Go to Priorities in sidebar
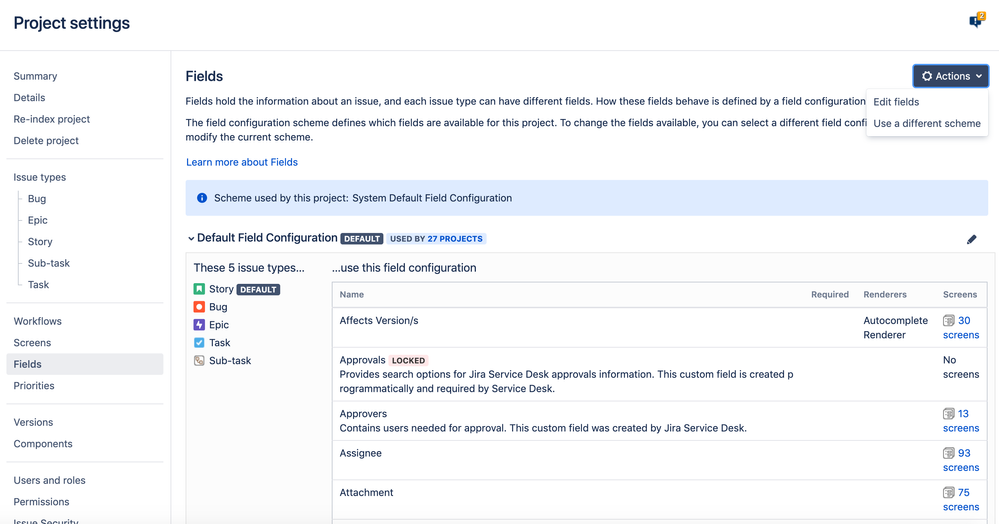Screen dimensions: 999x524 (x=34, y=386)
